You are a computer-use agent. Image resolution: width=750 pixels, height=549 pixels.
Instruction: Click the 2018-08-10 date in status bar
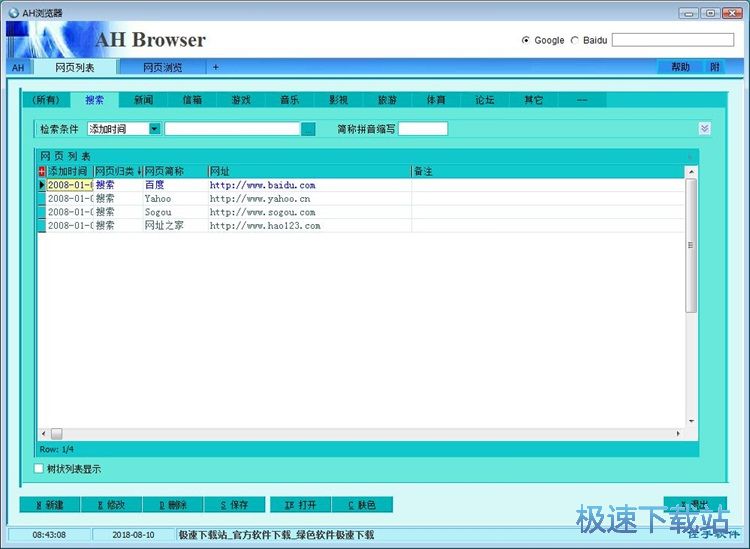click(133, 535)
